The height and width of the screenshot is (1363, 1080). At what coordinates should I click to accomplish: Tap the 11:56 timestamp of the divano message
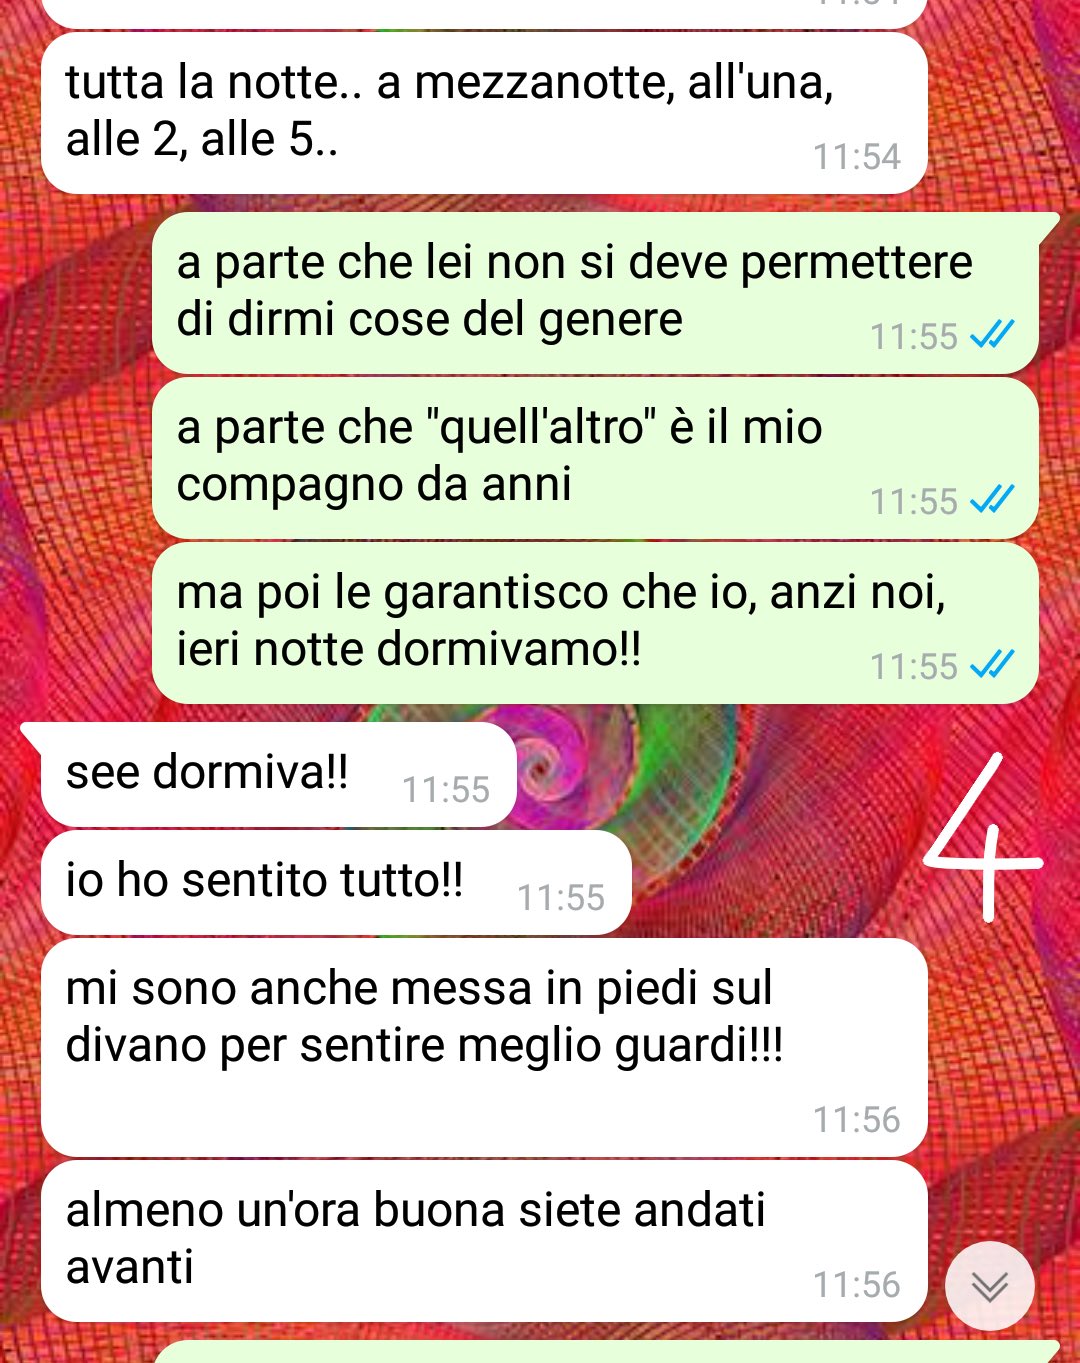click(x=856, y=1120)
